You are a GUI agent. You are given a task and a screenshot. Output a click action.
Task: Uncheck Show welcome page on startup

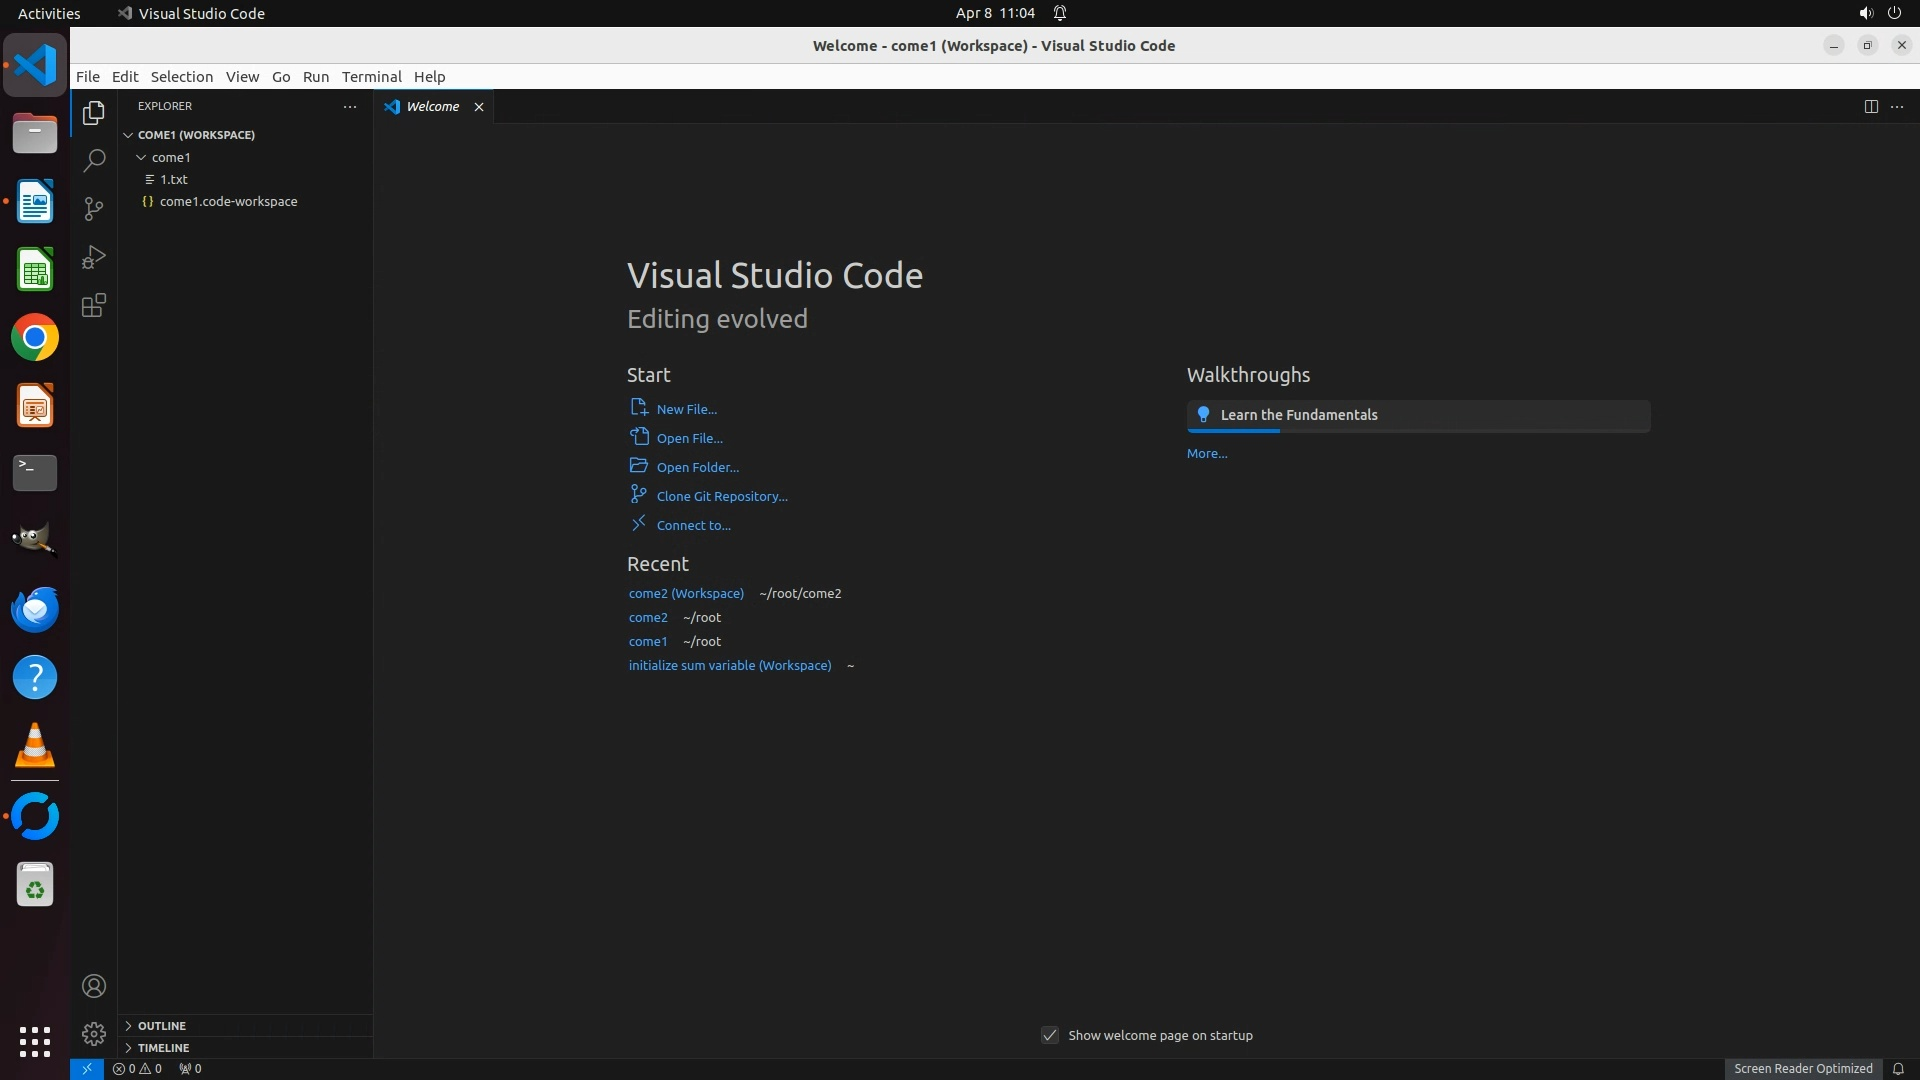[1049, 1035]
